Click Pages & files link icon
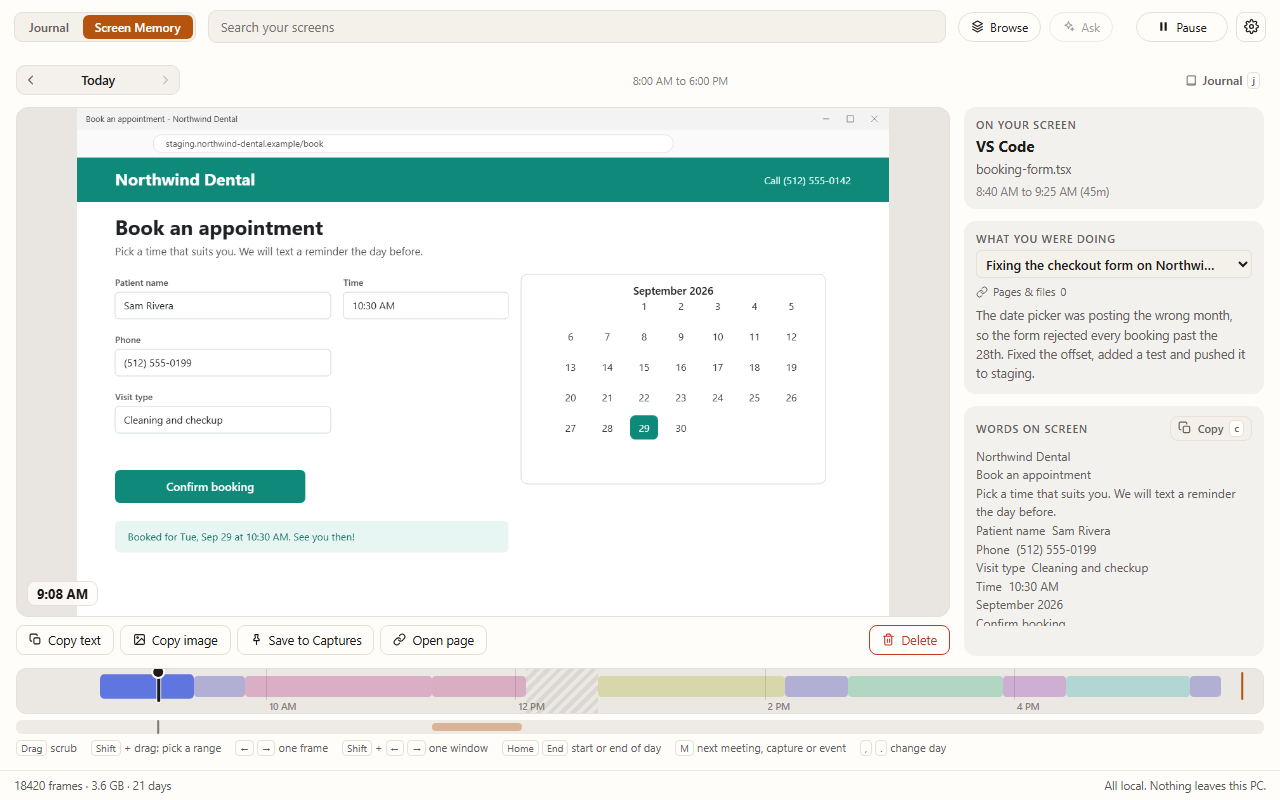Screen dimensions: 1280x800 982,292
